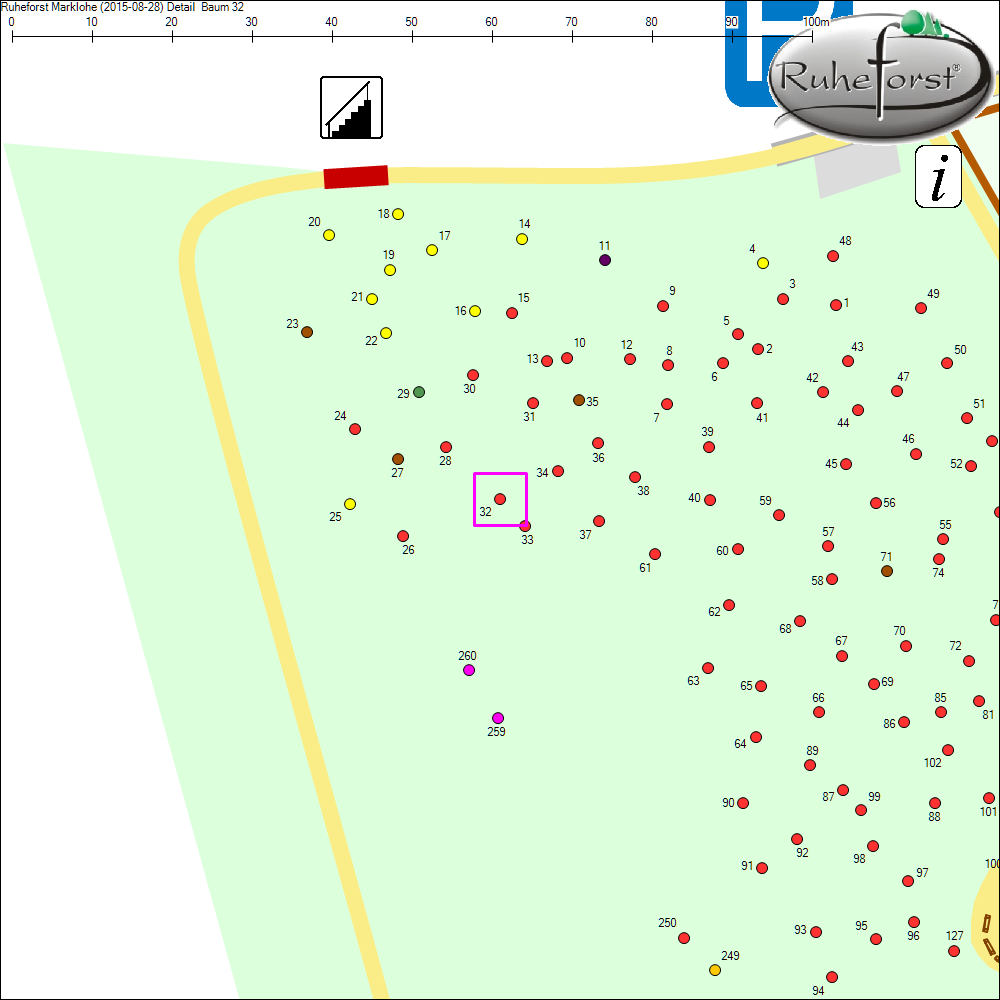The height and width of the screenshot is (1000, 1000).
Task: Open the information 'i' icon
Action: pyautogui.click(x=938, y=176)
